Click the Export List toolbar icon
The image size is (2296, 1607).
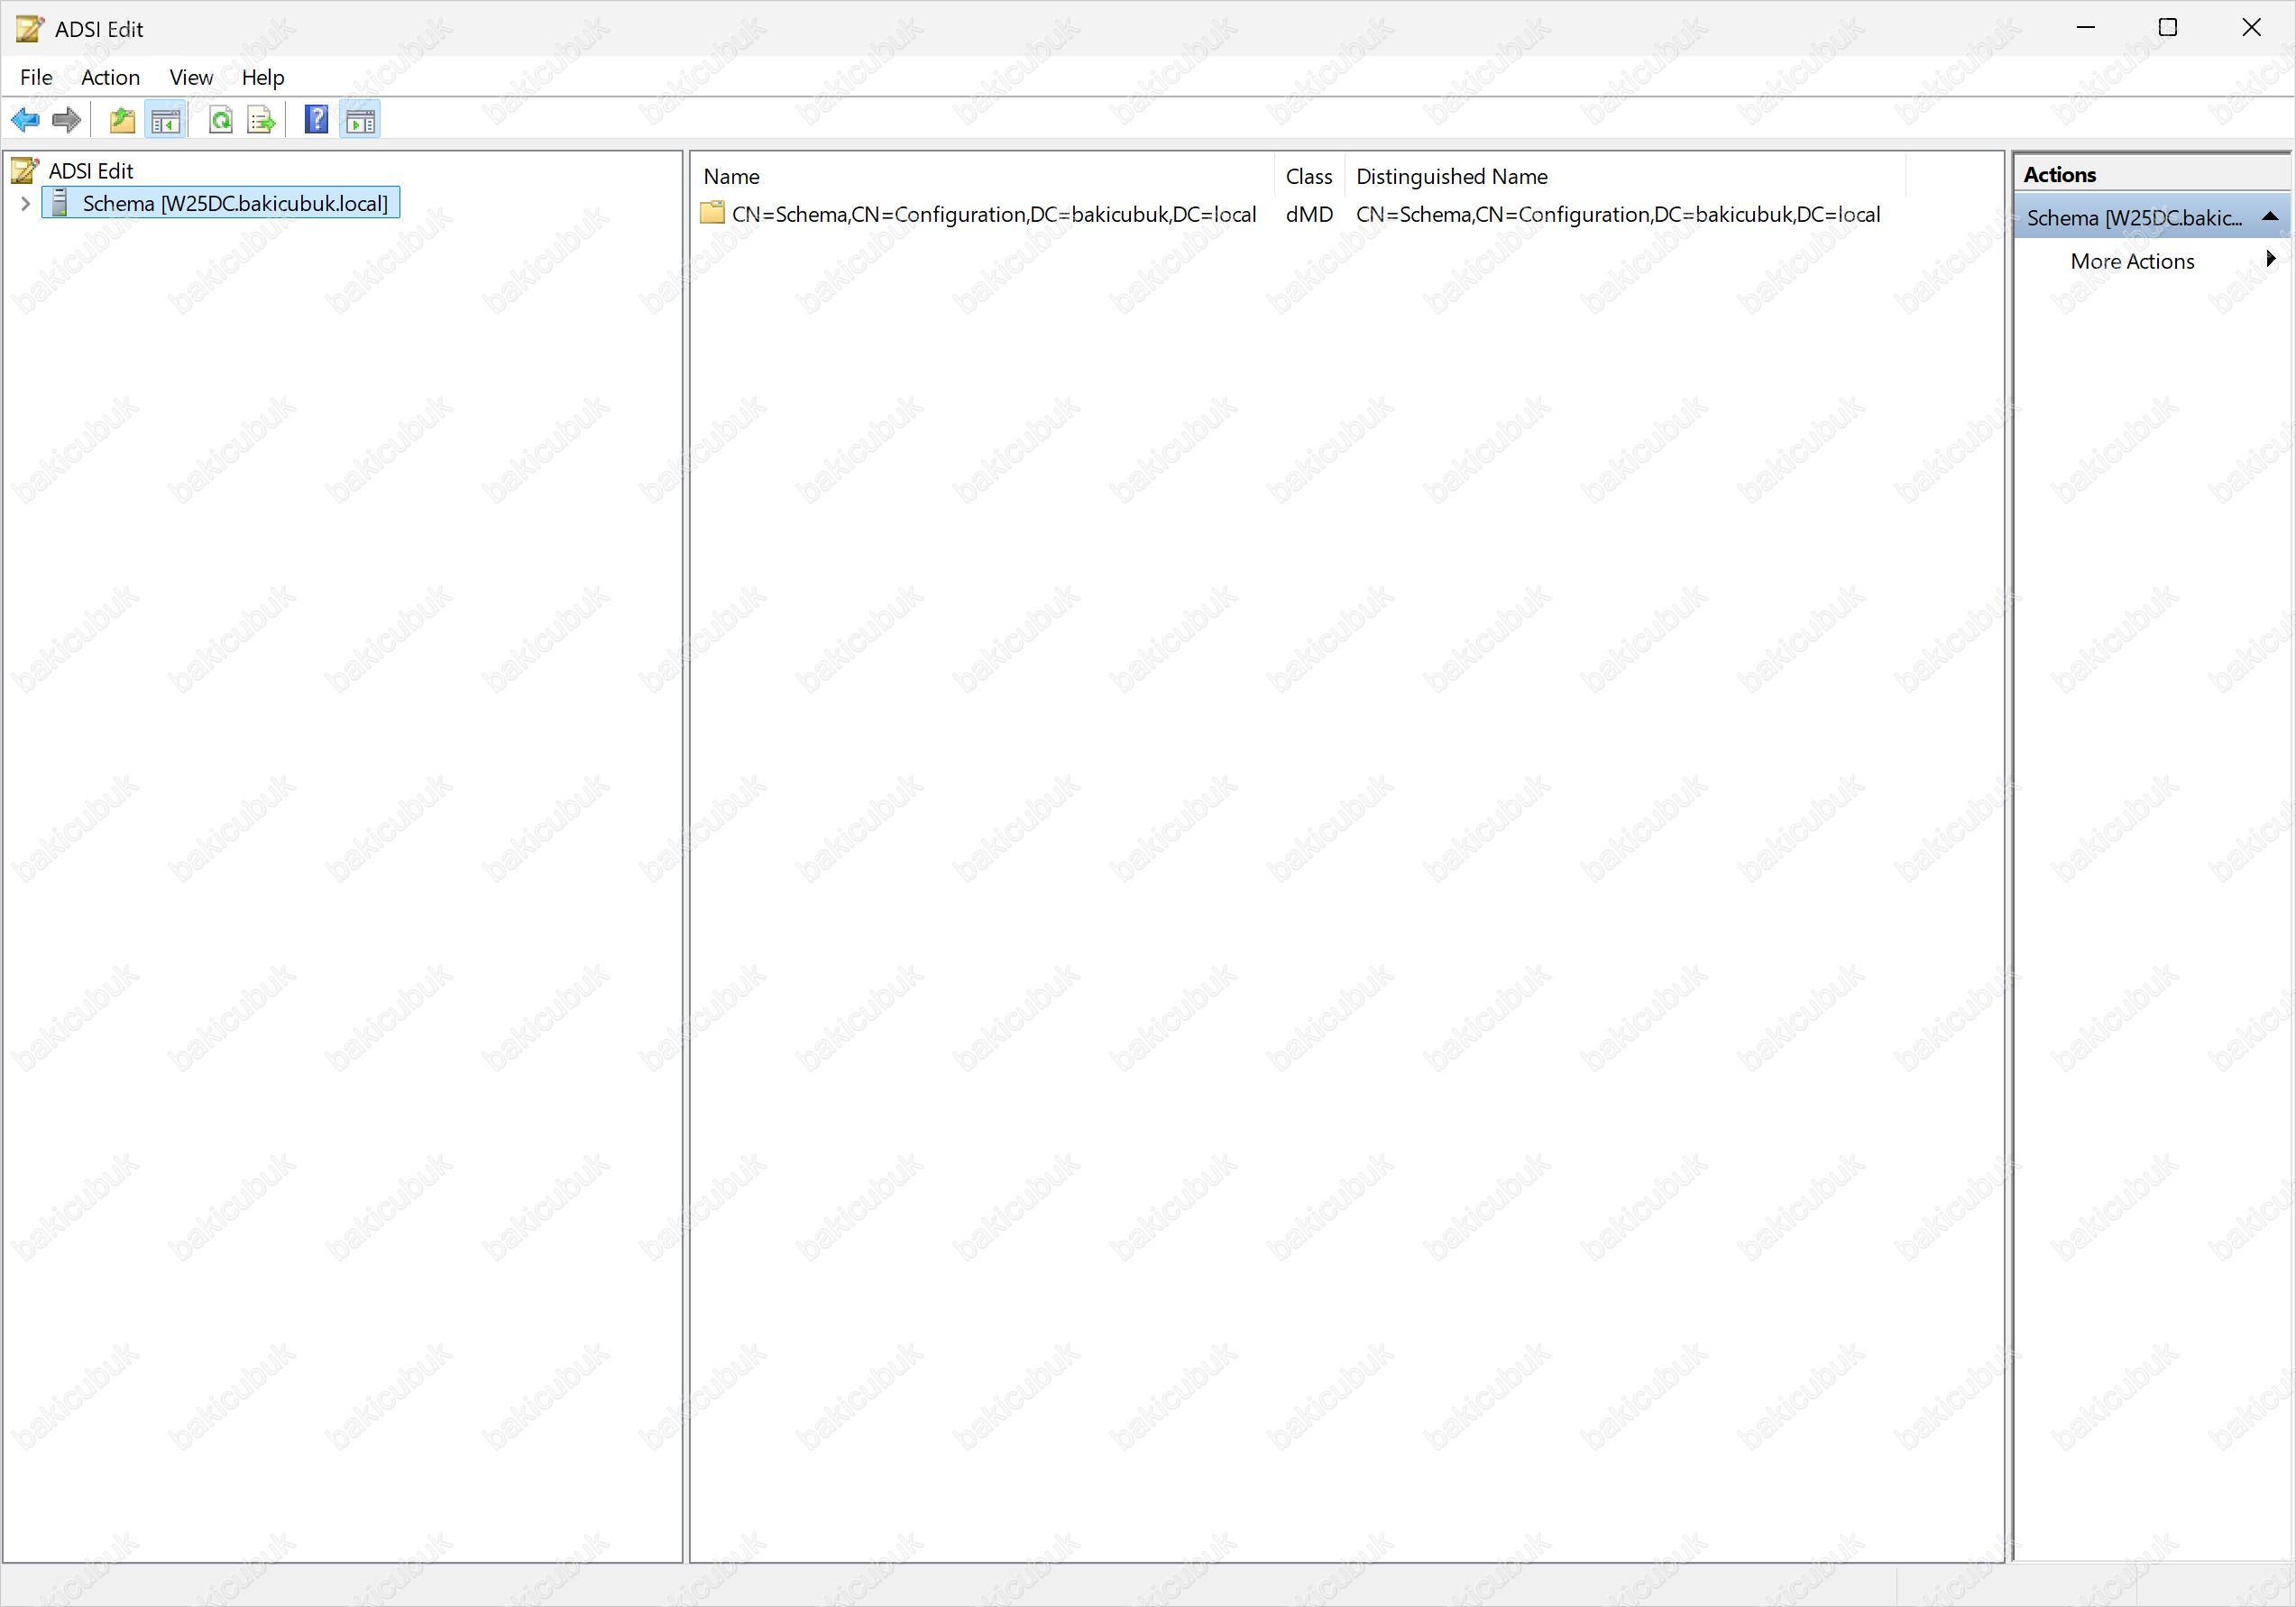[261, 120]
